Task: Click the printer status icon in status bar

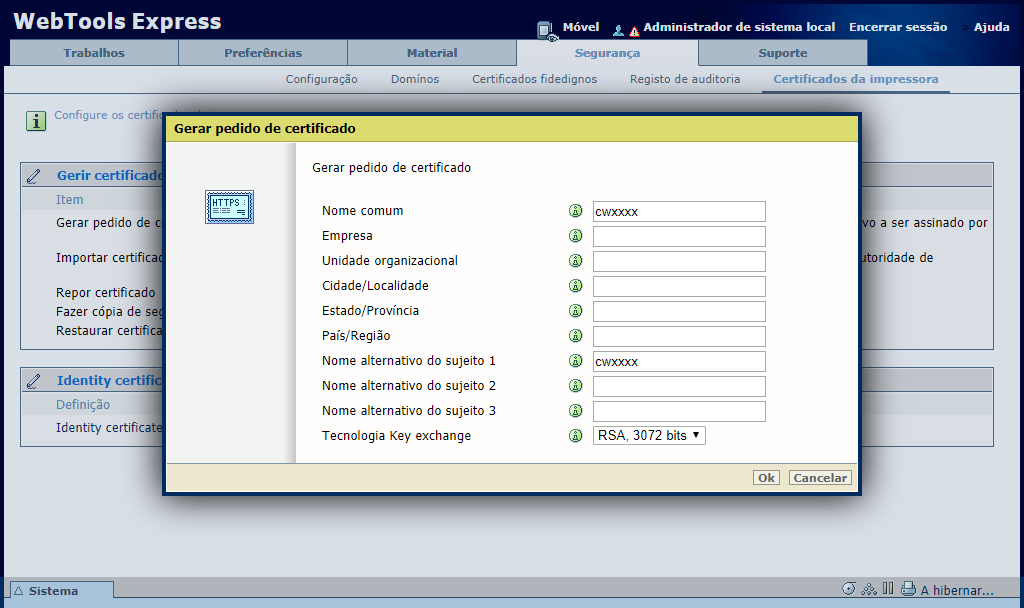Action: 908,590
